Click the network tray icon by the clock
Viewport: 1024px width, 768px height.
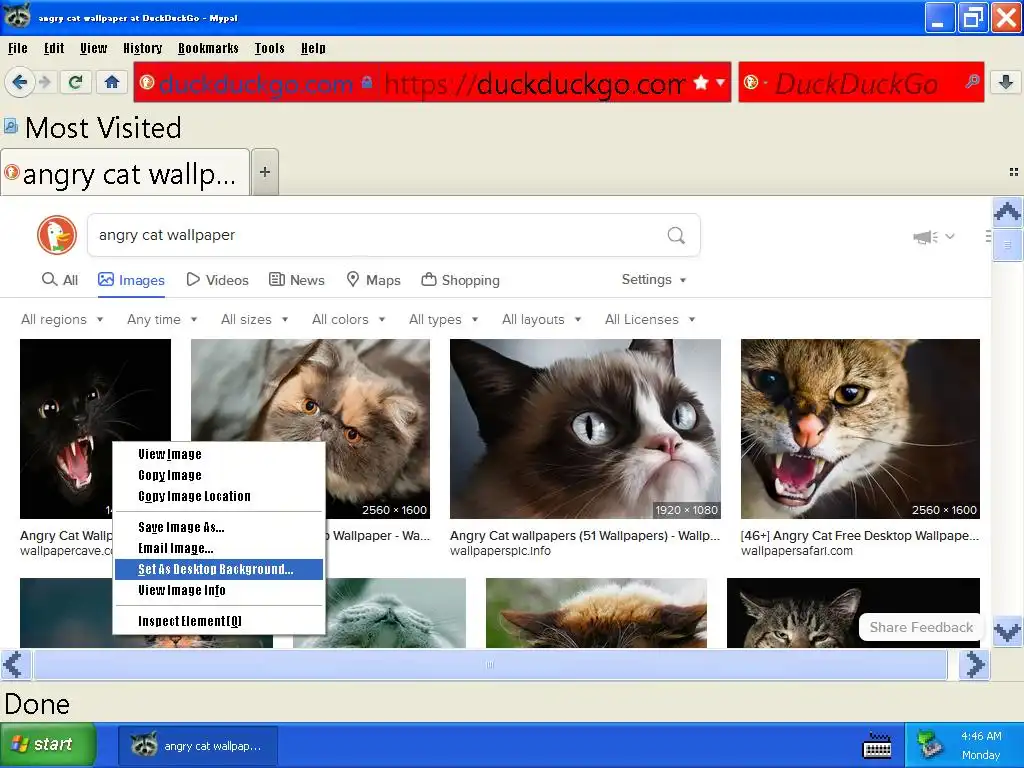929,744
